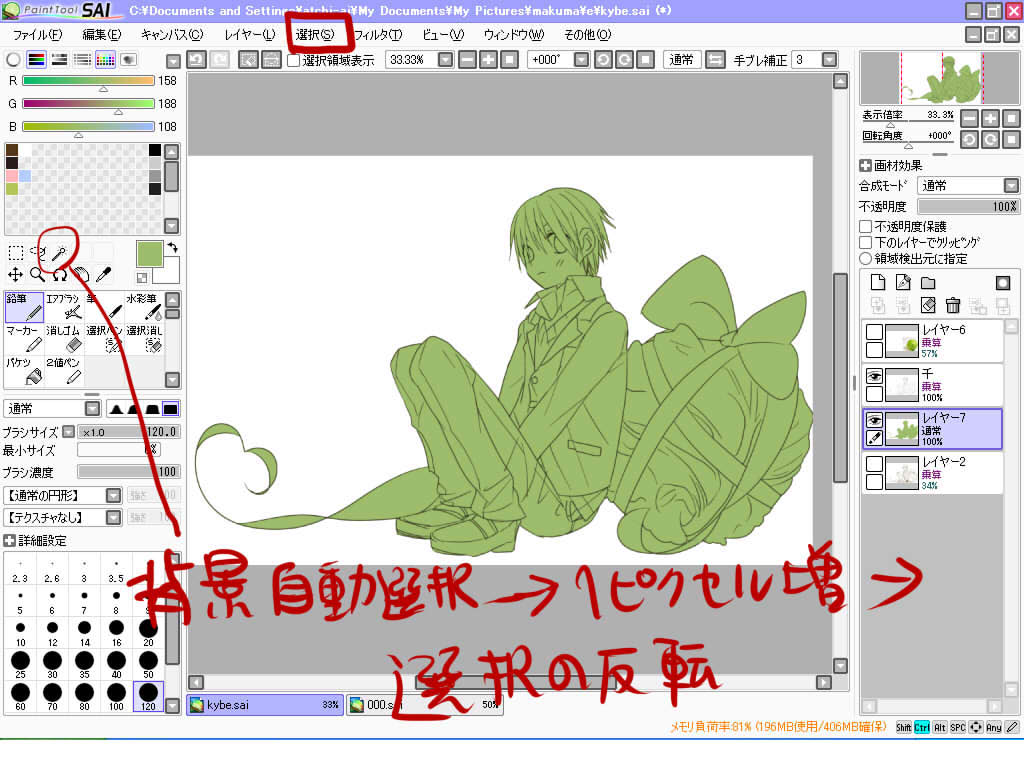The image size is (1024, 768).
Task: Open the zoom percentage 33.33% dropdown
Action: click(445, 60)
